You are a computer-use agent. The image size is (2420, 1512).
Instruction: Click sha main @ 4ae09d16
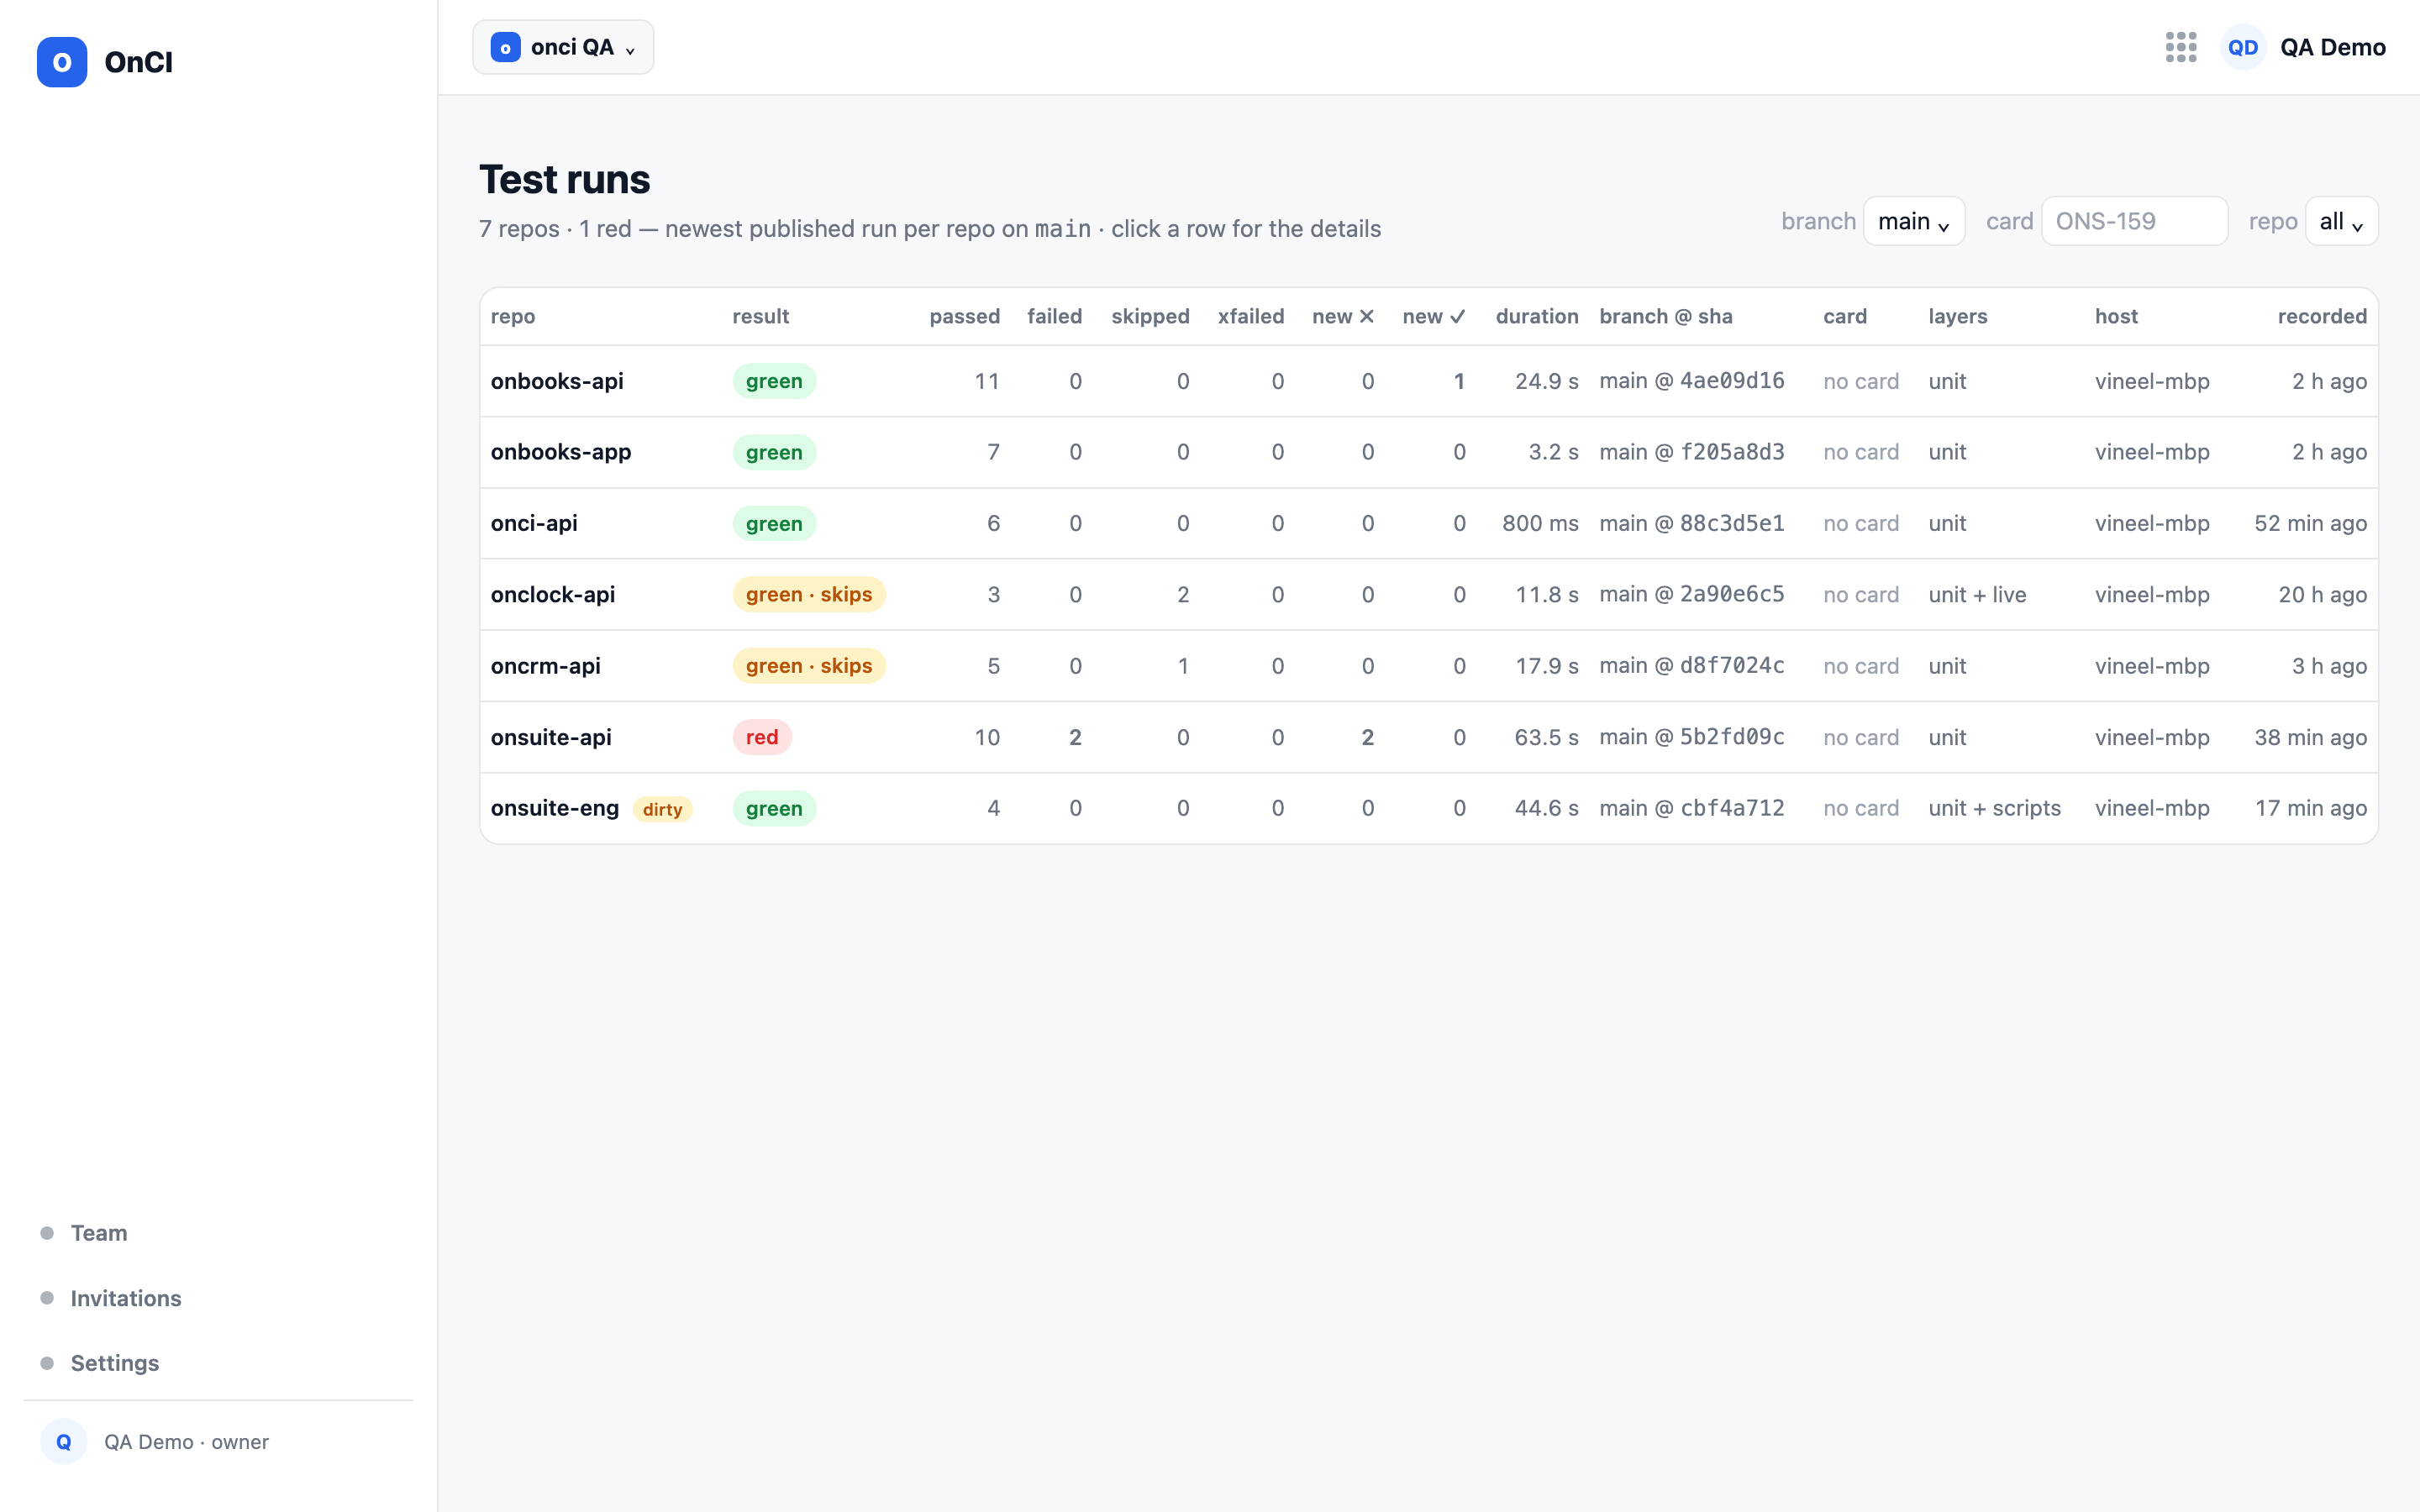1692,381
